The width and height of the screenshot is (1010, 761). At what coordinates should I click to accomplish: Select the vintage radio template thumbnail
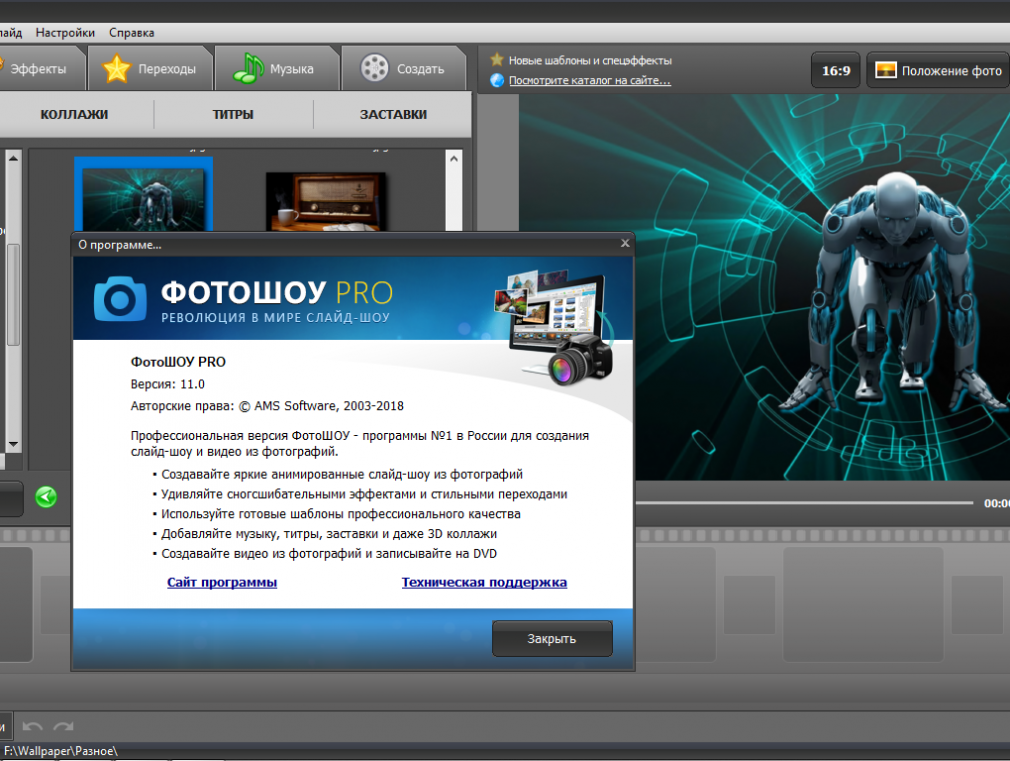coord(326,201)
